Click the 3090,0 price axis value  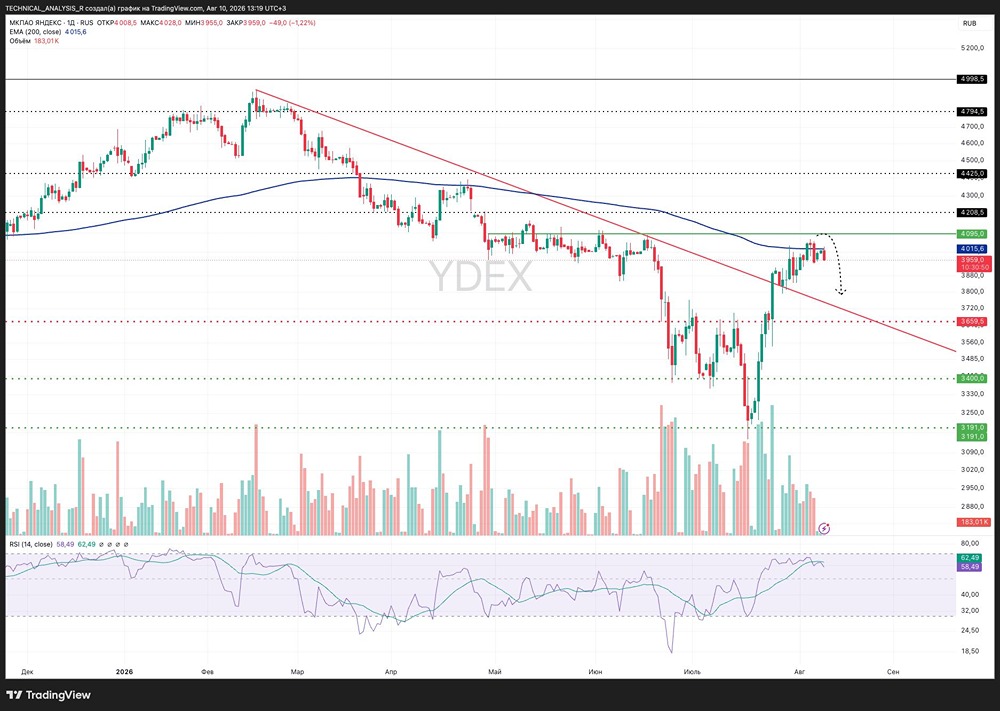tap(973, 452)
